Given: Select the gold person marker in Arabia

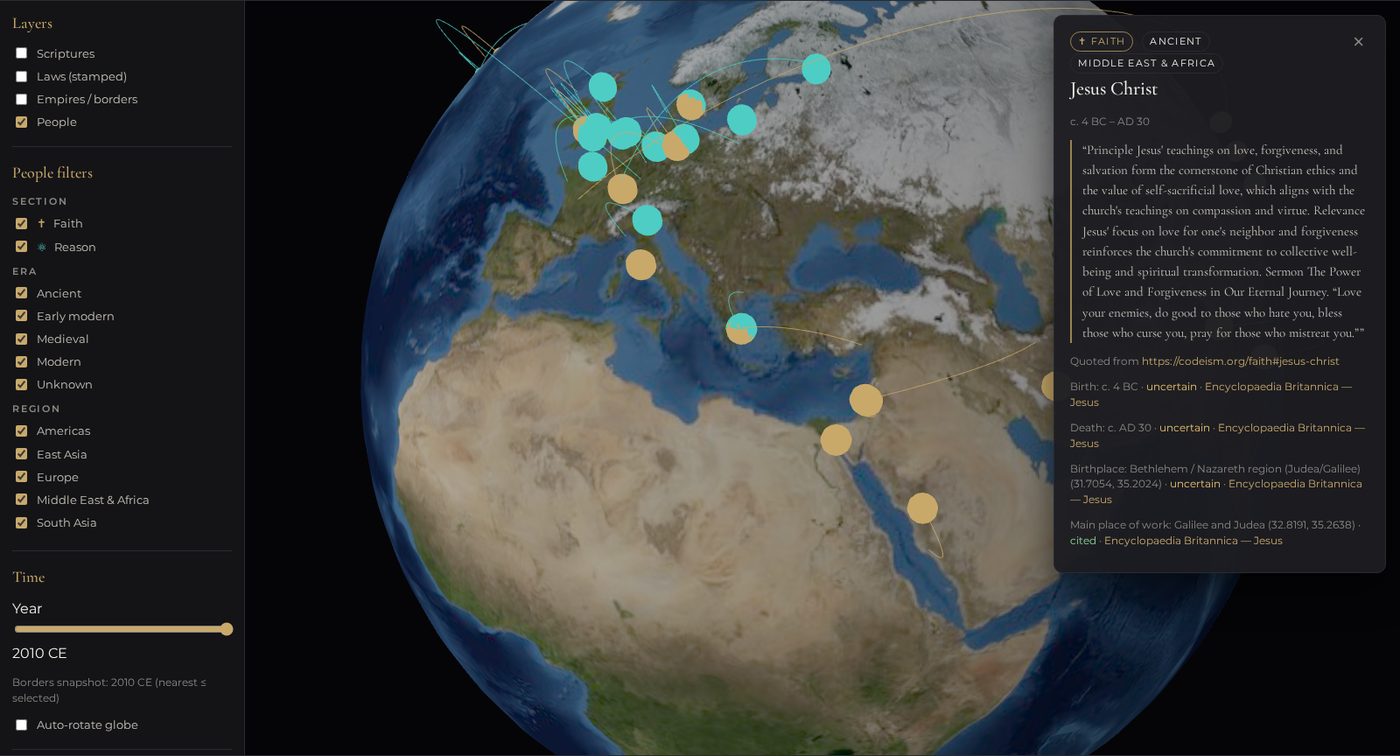Looking at the screenshot, I should click(922, 508).
